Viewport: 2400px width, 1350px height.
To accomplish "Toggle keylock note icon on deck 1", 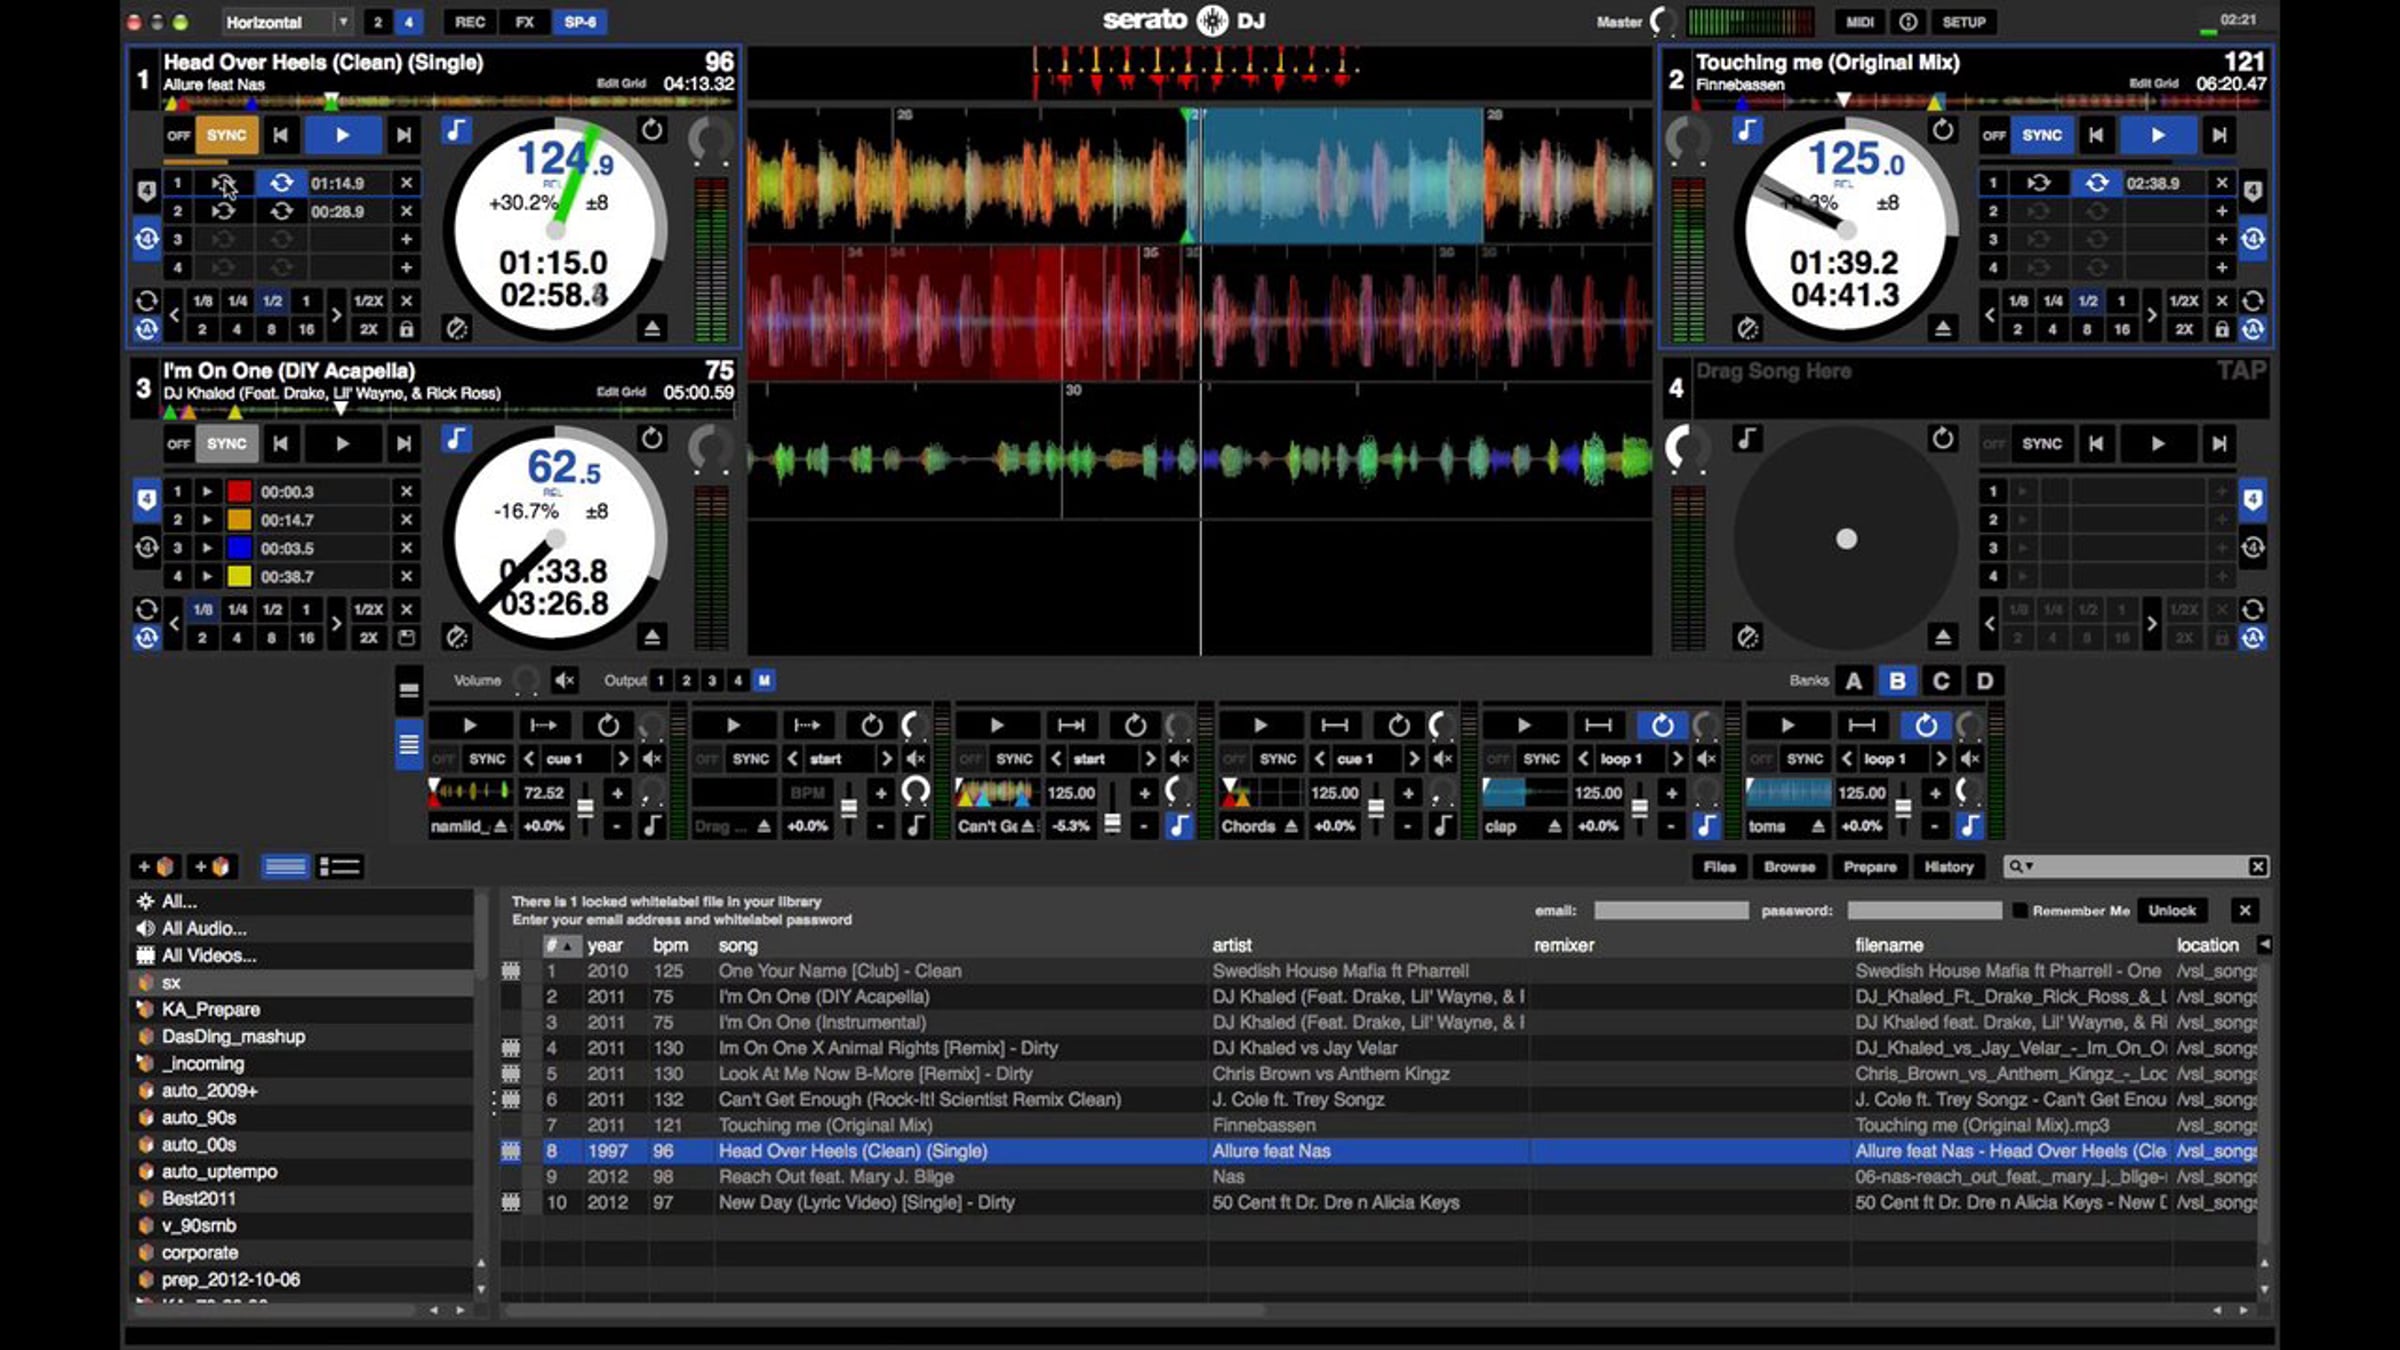I will click(456, 130).
